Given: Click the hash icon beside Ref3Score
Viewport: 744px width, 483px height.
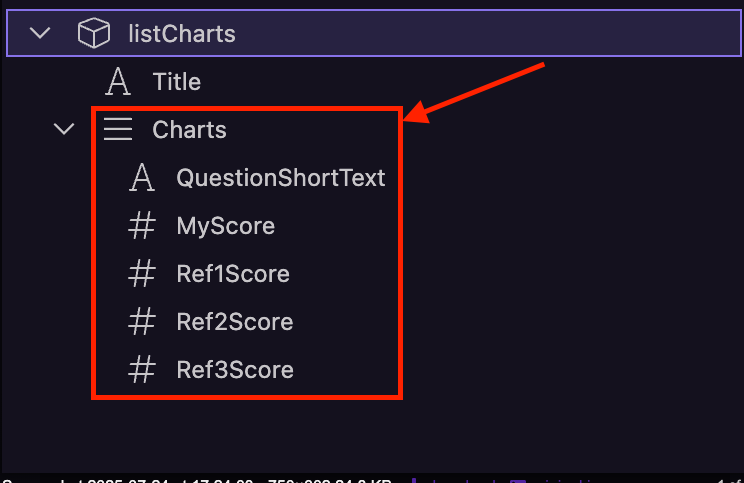Looking at the screenshot, I should click(x=142, y=369).
